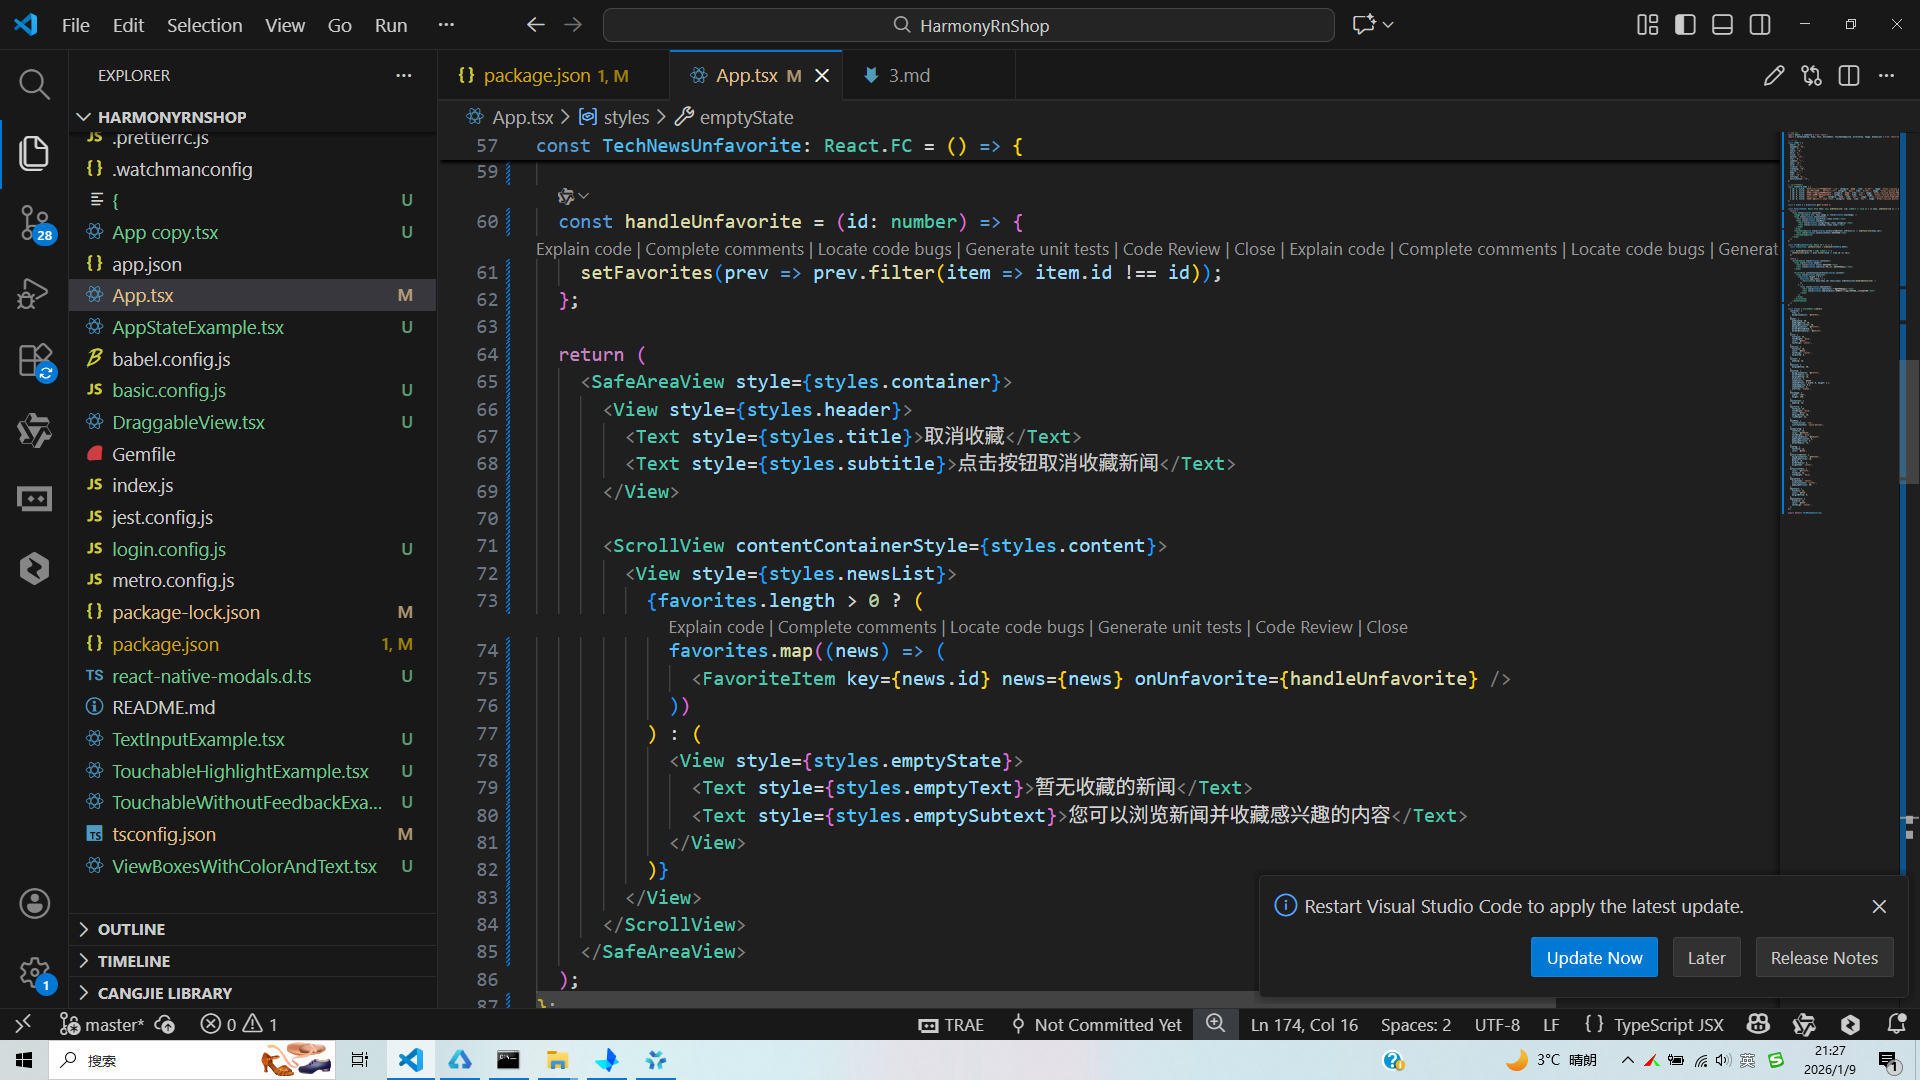Click the Update Now button

point(1593,958)
